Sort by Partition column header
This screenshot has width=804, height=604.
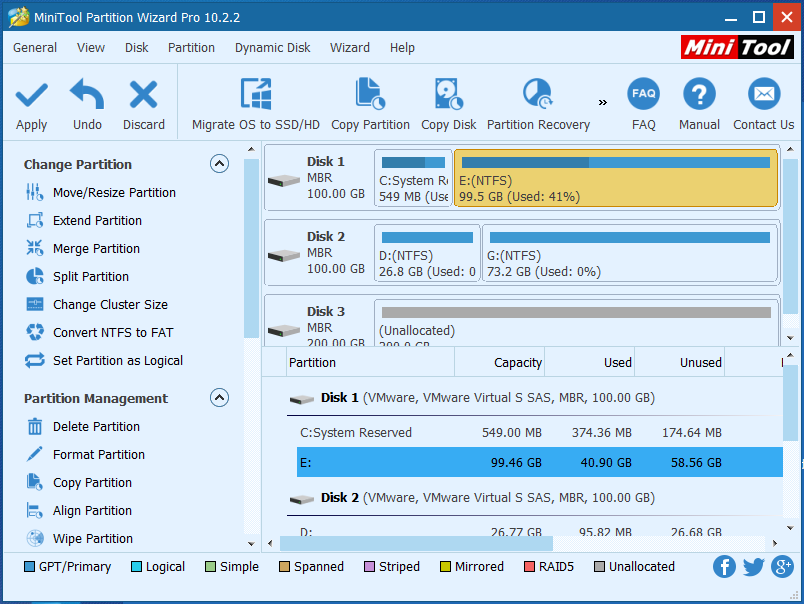[370, 363]
